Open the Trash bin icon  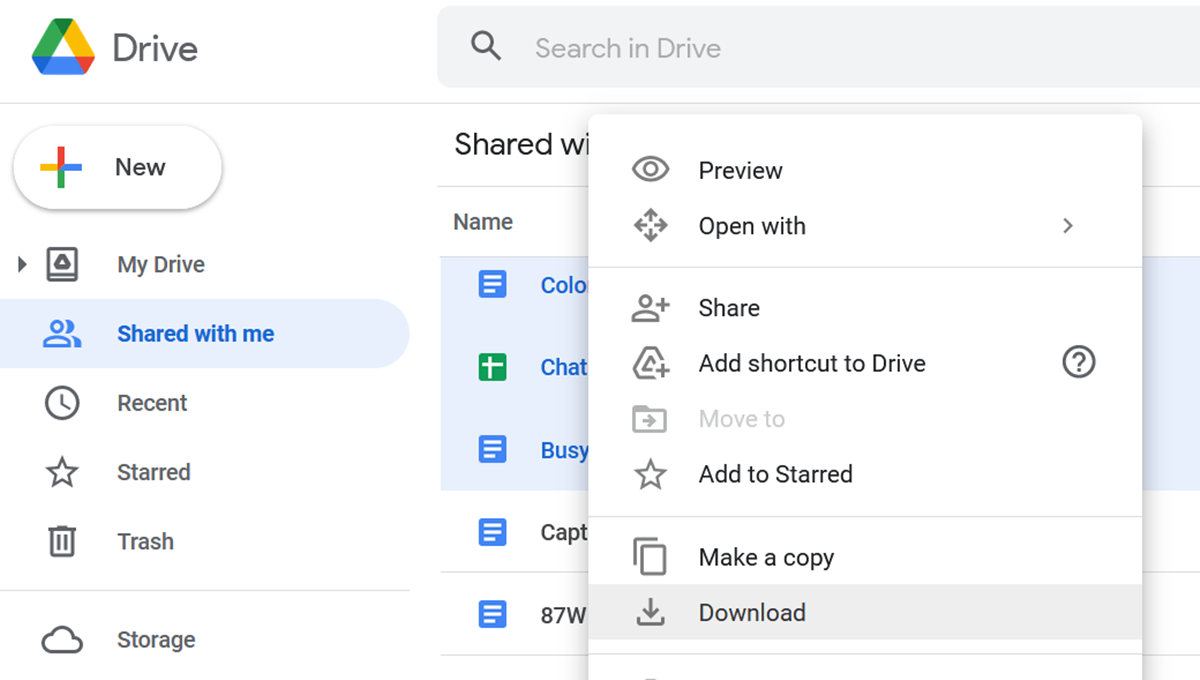coord(62,541)
